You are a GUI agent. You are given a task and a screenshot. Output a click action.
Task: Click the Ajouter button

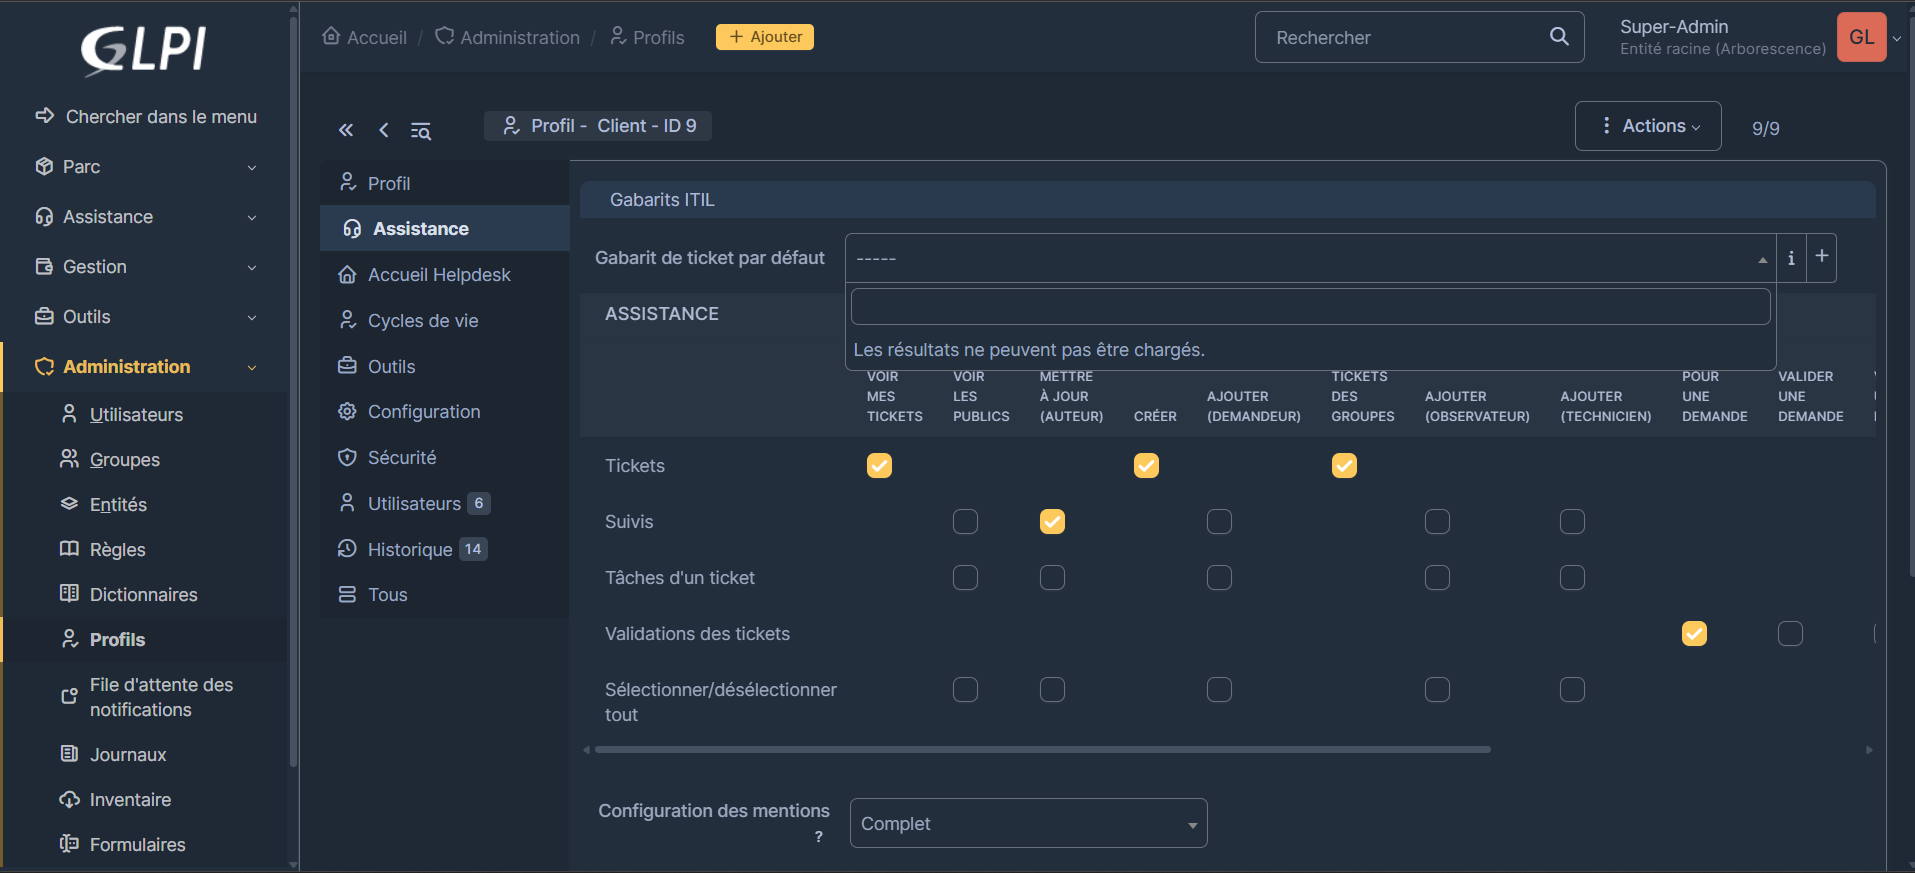pyautogui.click(x=765, y=37)
